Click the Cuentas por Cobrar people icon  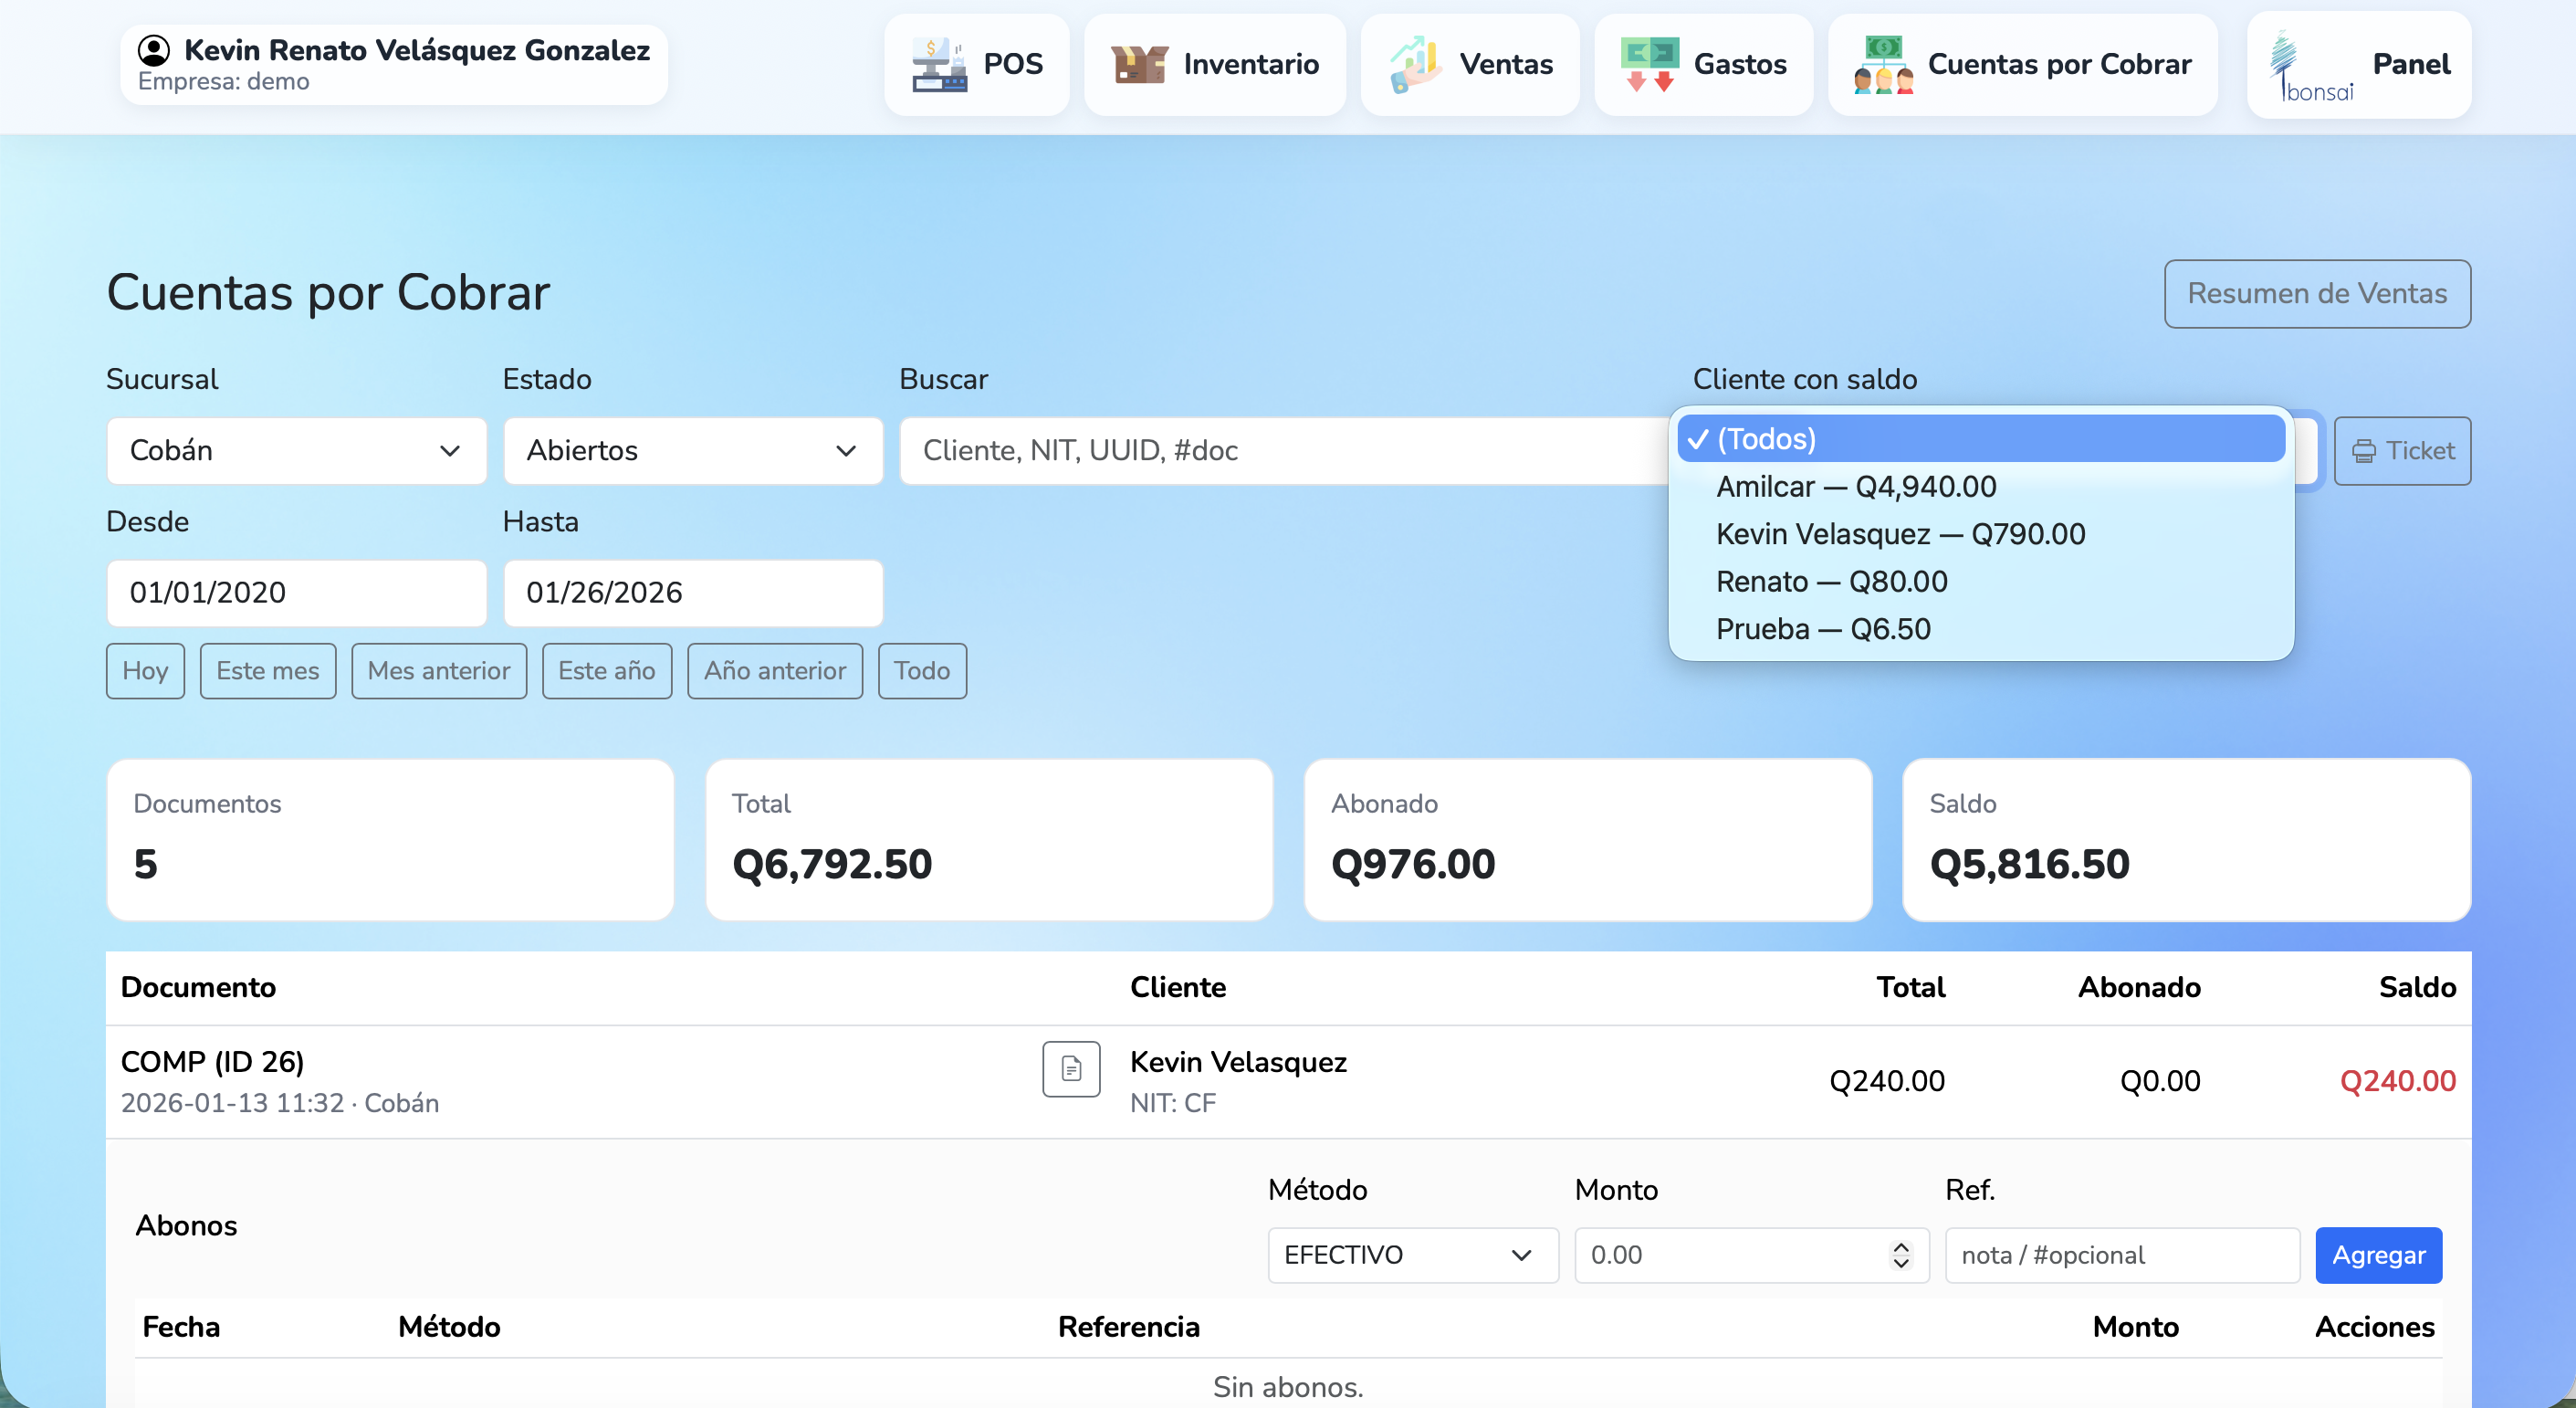pyautogui.click(x=1883, y=65)
